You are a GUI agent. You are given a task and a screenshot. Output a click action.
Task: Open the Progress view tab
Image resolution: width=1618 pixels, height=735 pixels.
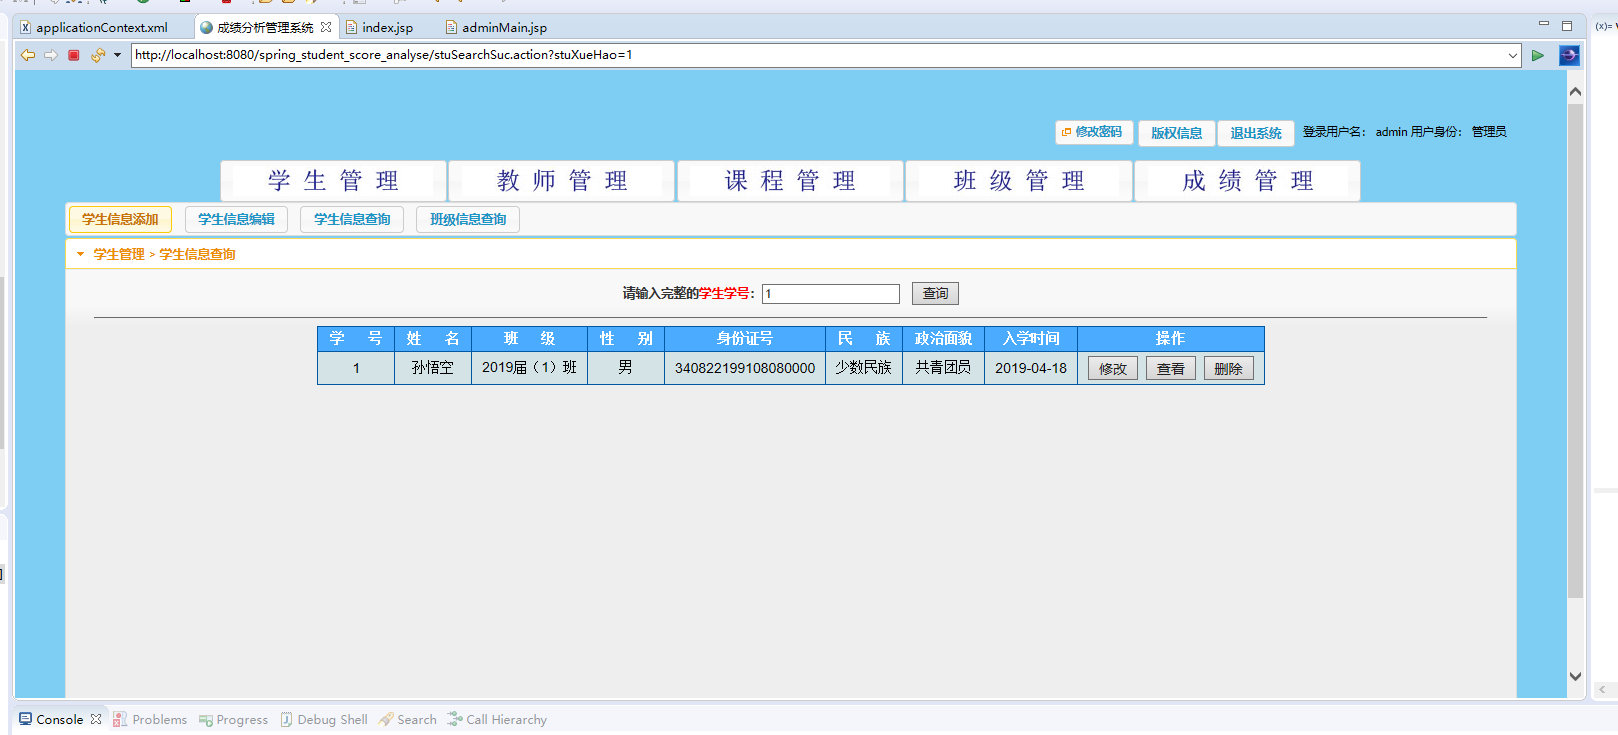234,720
